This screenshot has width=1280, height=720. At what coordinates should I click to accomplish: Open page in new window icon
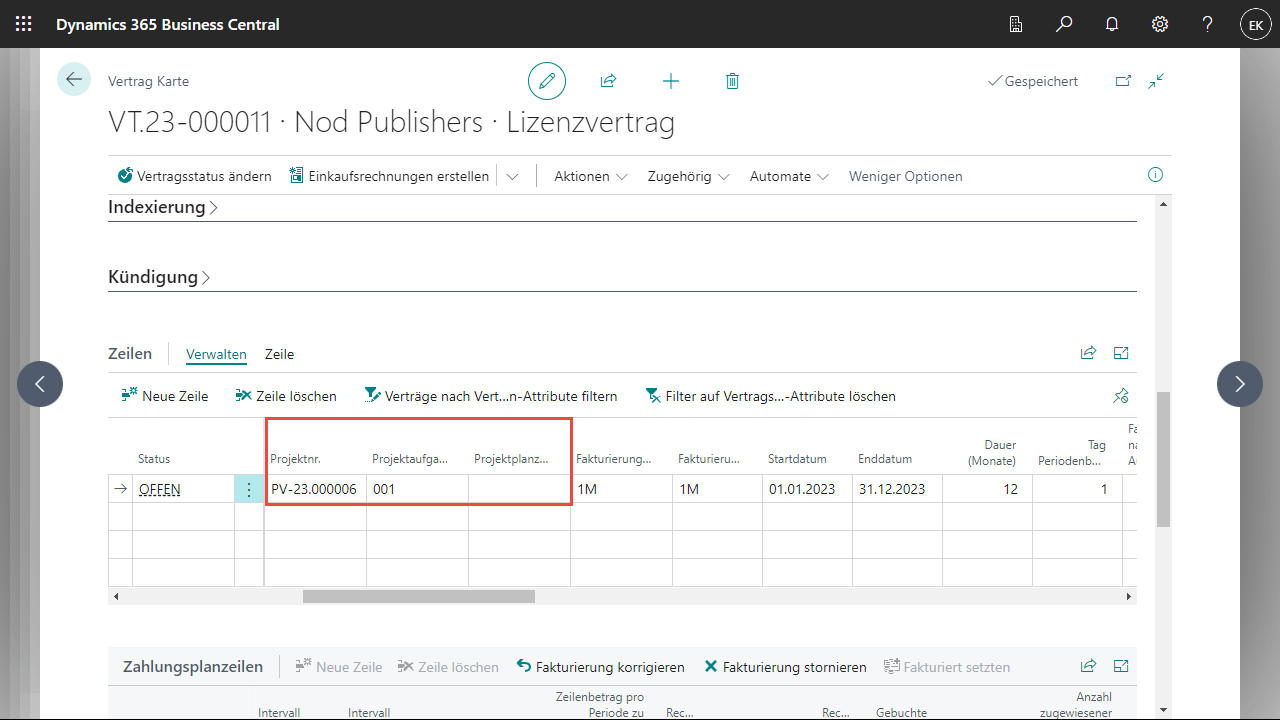coord(1123,81)
